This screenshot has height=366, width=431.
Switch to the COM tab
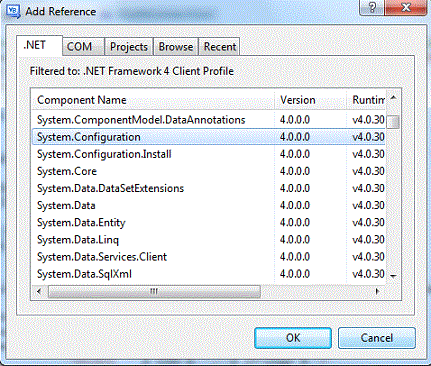point(83,46)
